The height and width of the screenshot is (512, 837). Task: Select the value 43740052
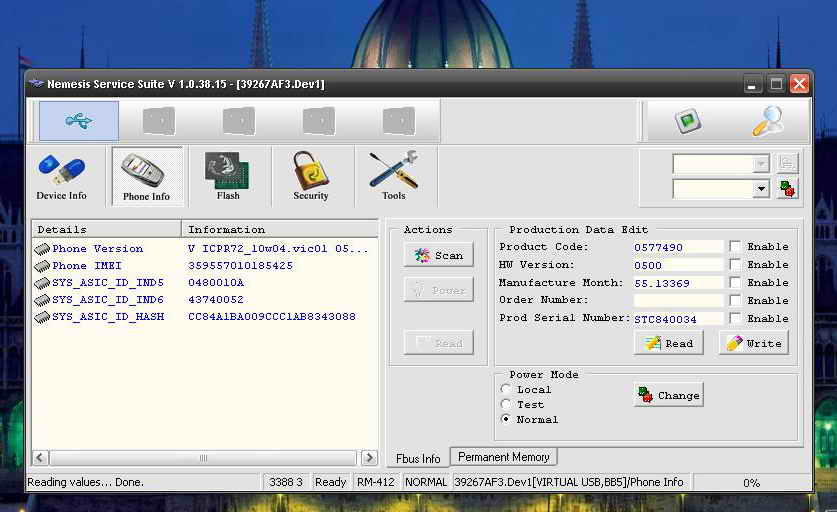[216, 300]
